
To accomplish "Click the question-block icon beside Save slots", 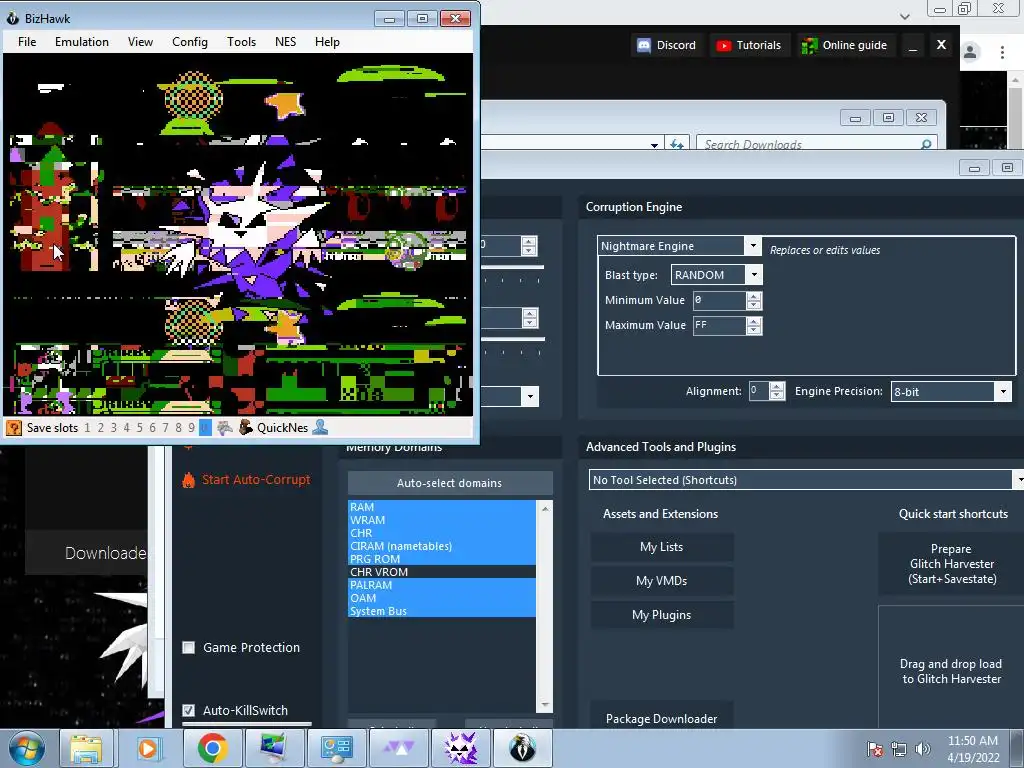I will click(x=14, y=428).
